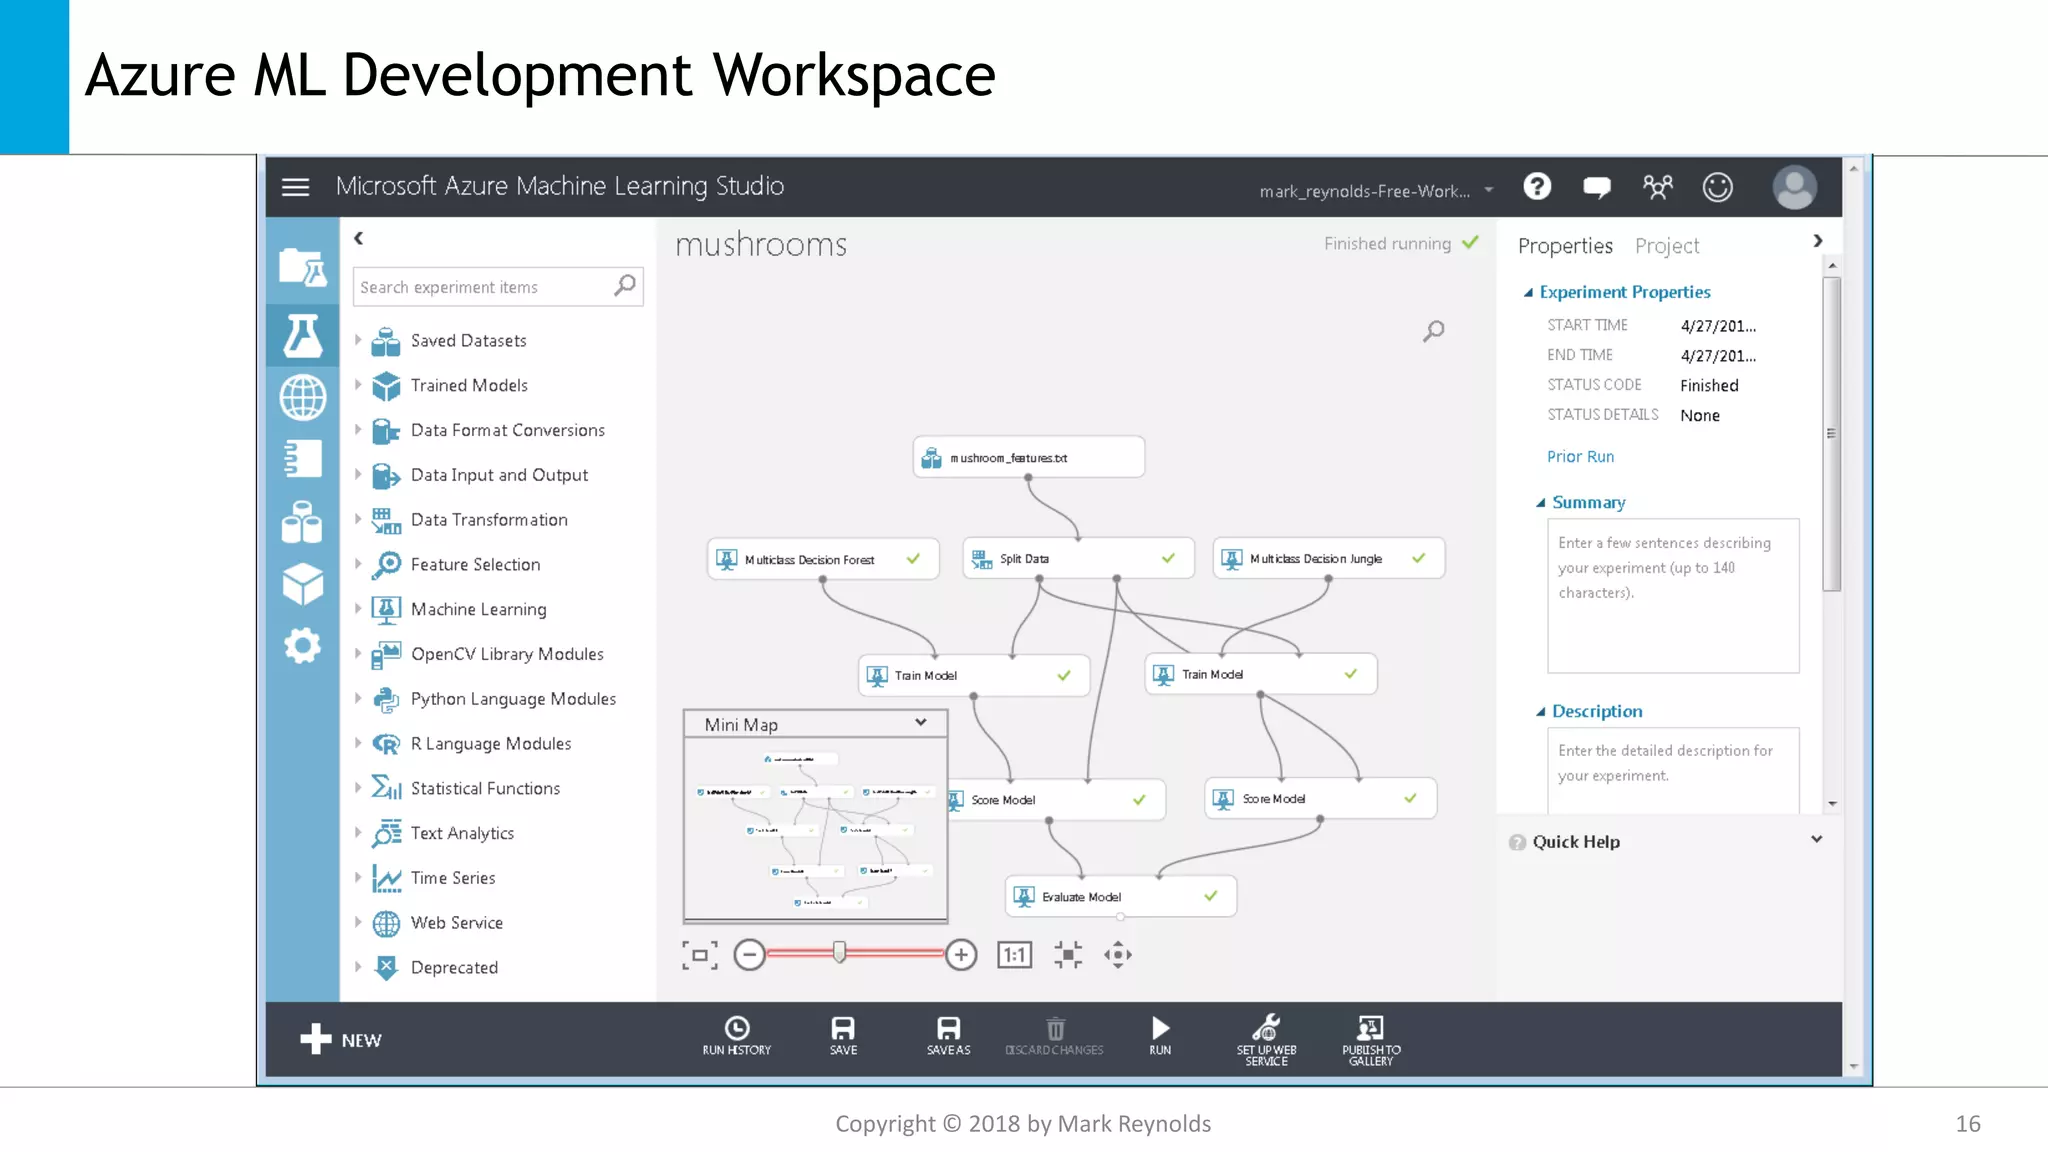The height and width of the screenshot is (1152, 2048).
Task: Open the Help question mark icon
Action: click(x=1537, y=187)
